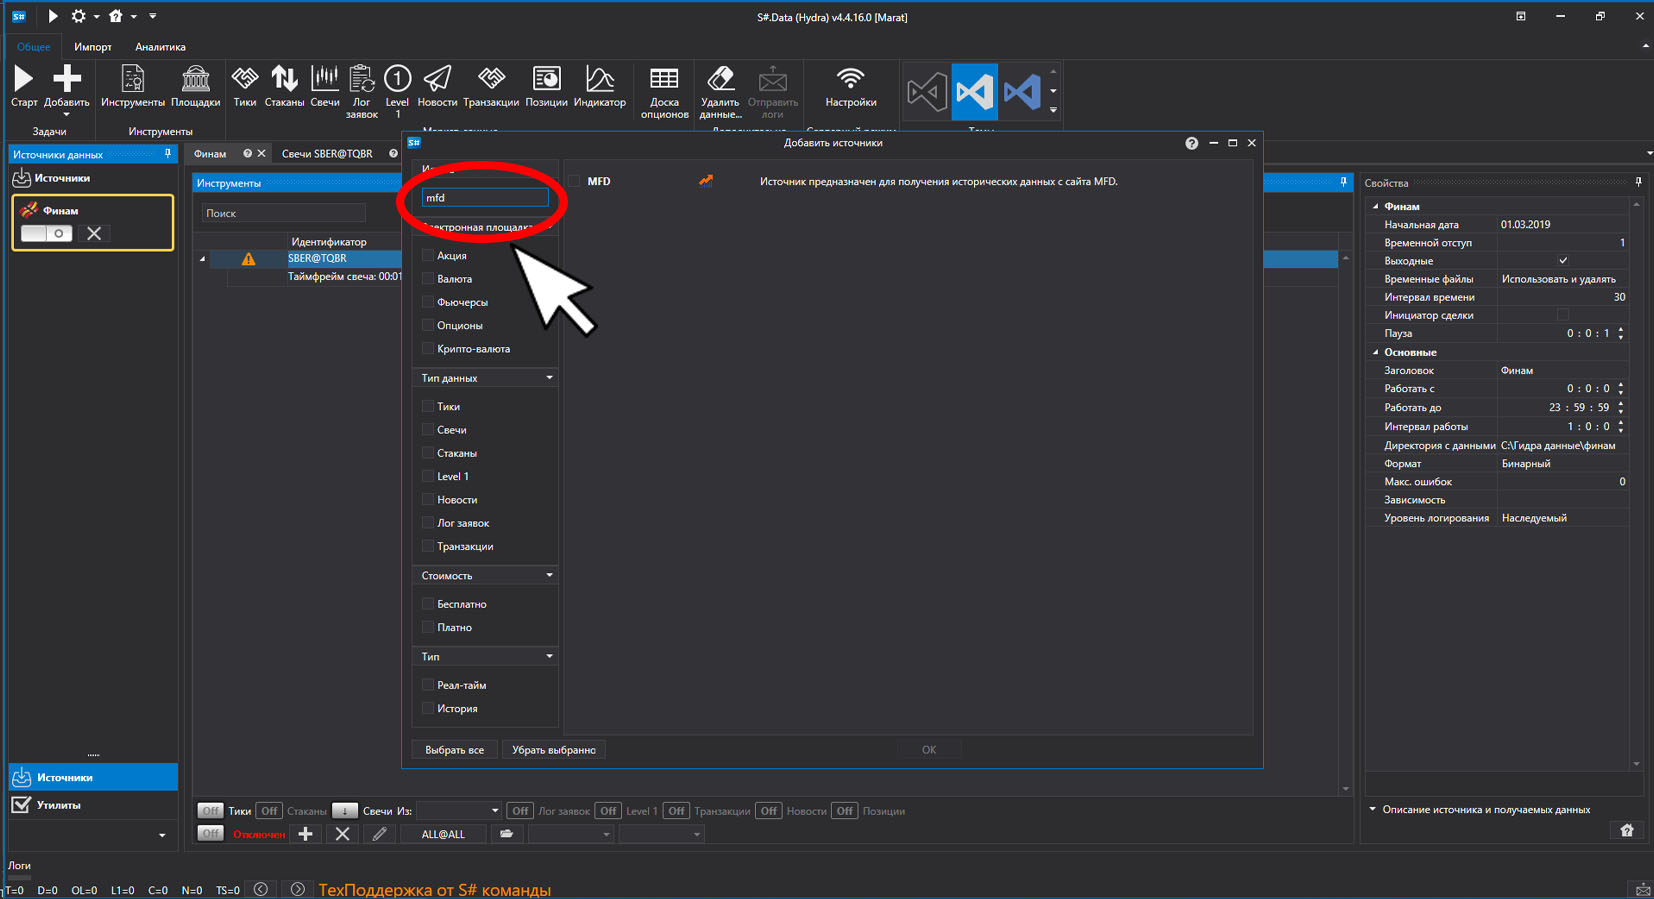Click the Удалить данные eraser icon

[x=720, y=79]
